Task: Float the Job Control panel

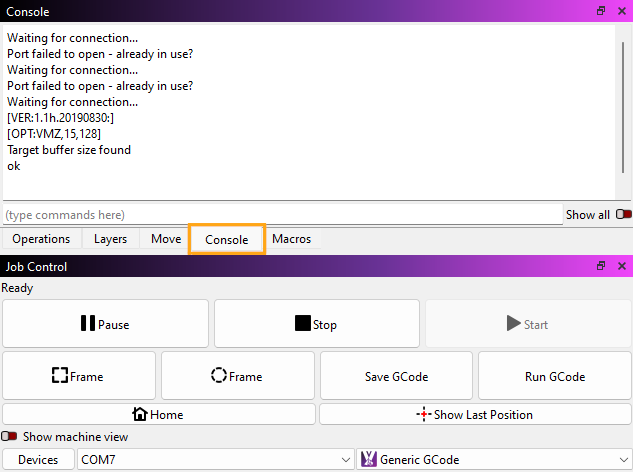Action: [601, 267]
